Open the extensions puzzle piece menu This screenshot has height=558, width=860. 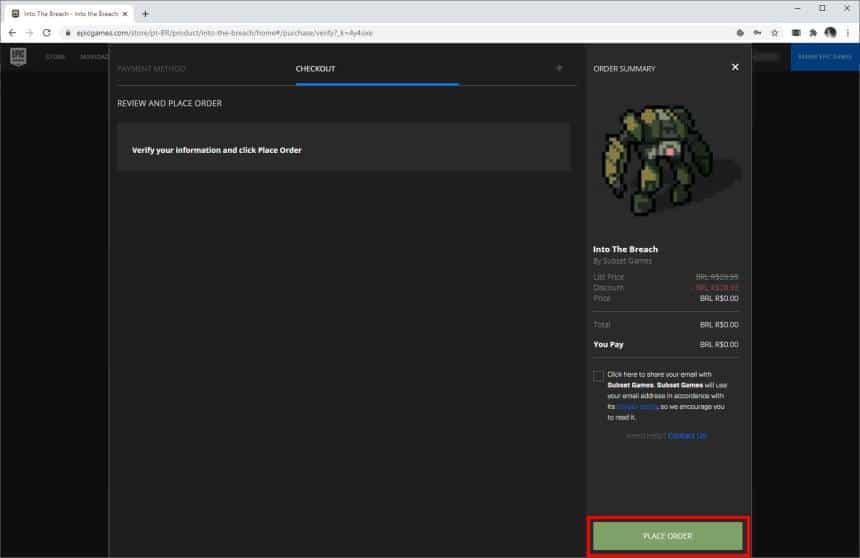coord(813,33)
